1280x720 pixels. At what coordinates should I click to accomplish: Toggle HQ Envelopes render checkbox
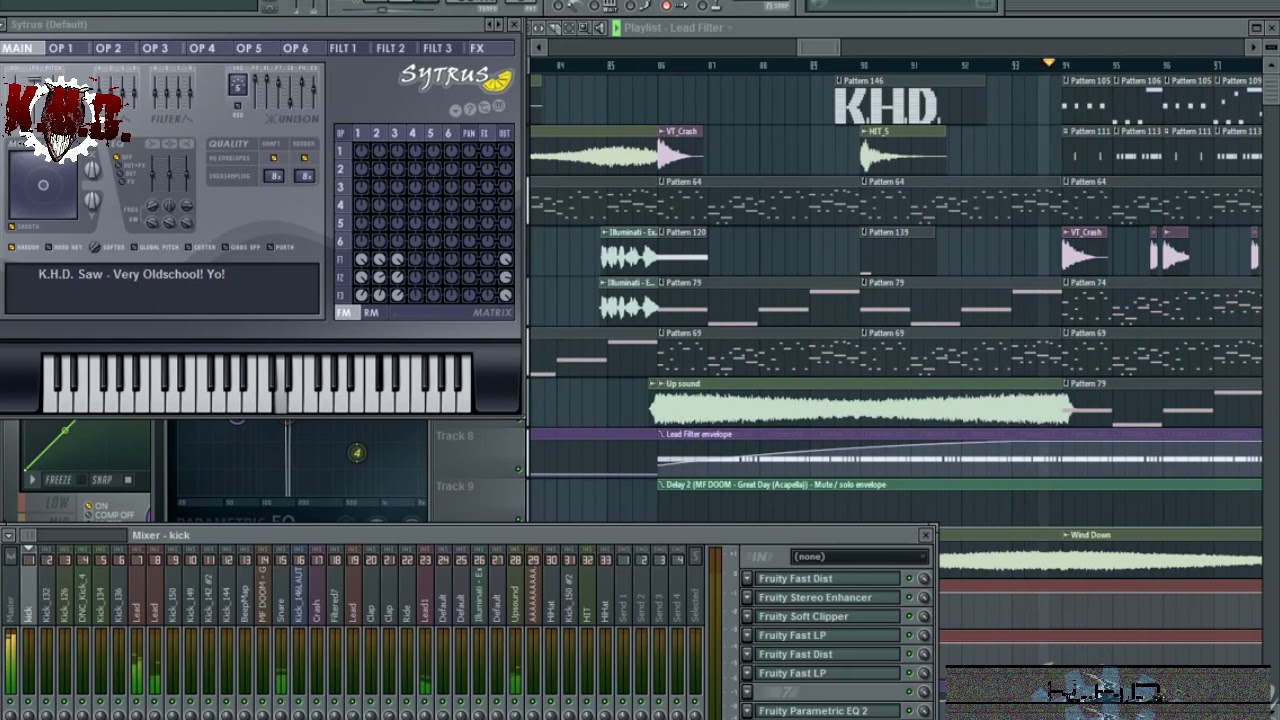pyautogui.click(x=305, y=158)
